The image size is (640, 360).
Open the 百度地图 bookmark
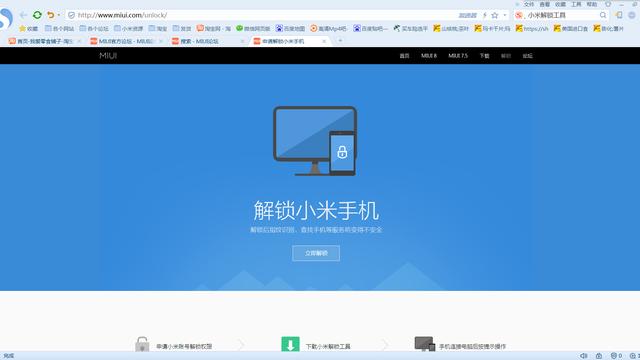[290, 29]
